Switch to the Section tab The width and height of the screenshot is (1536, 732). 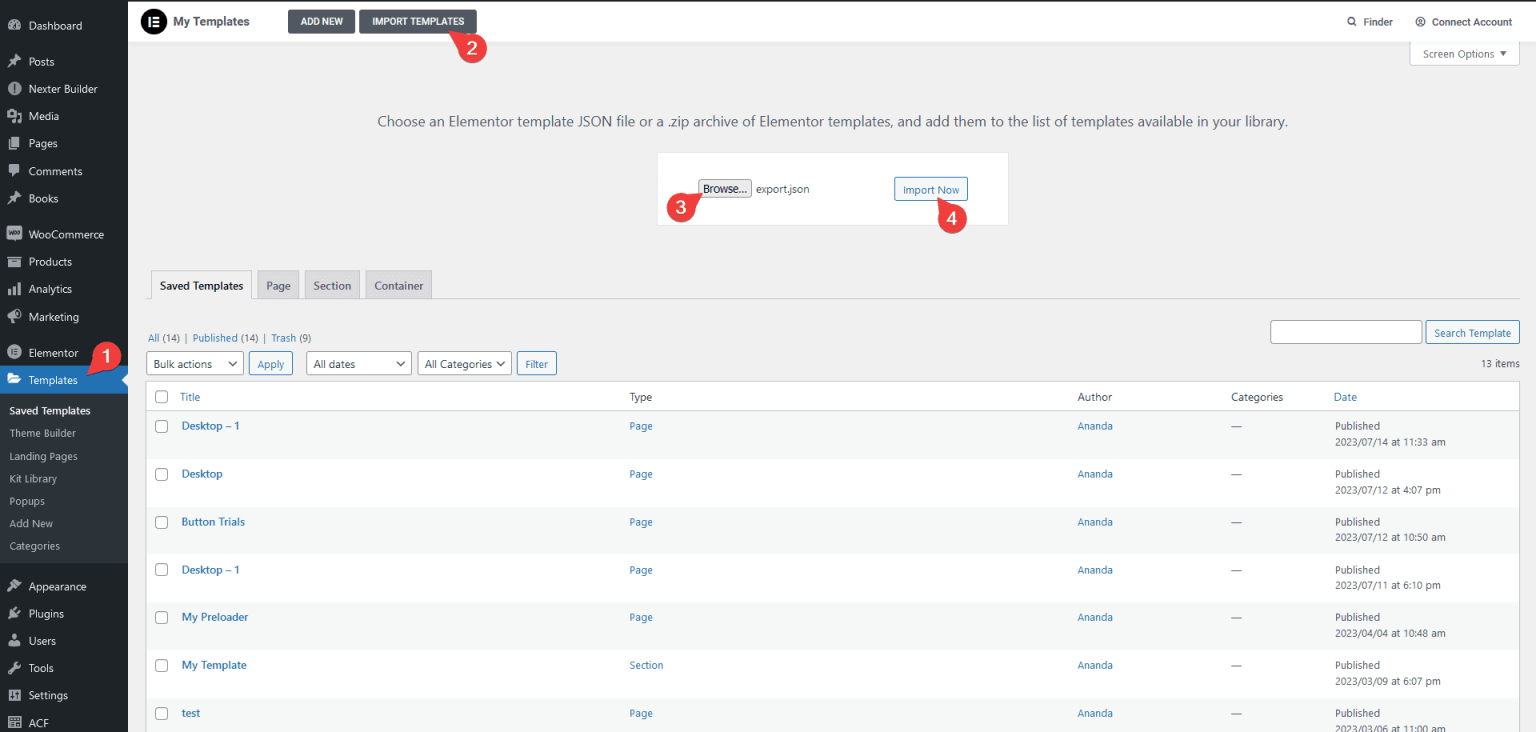pyautogui.click(x=332, y=285)
